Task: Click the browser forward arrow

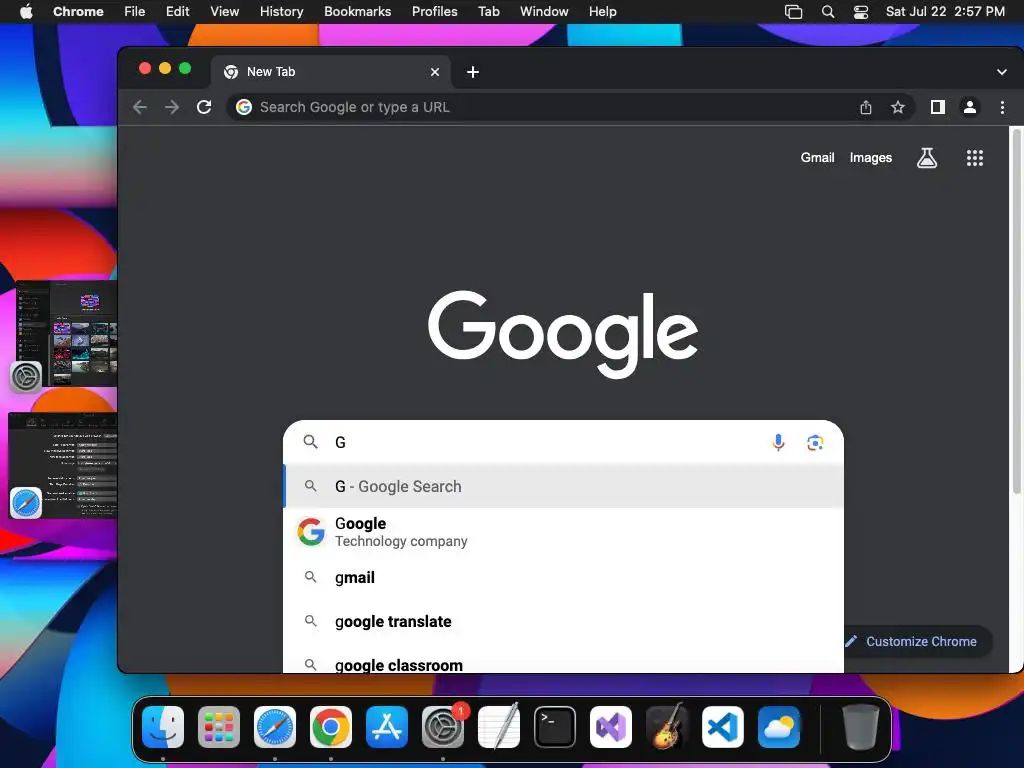Action: (x=172, y=107)
